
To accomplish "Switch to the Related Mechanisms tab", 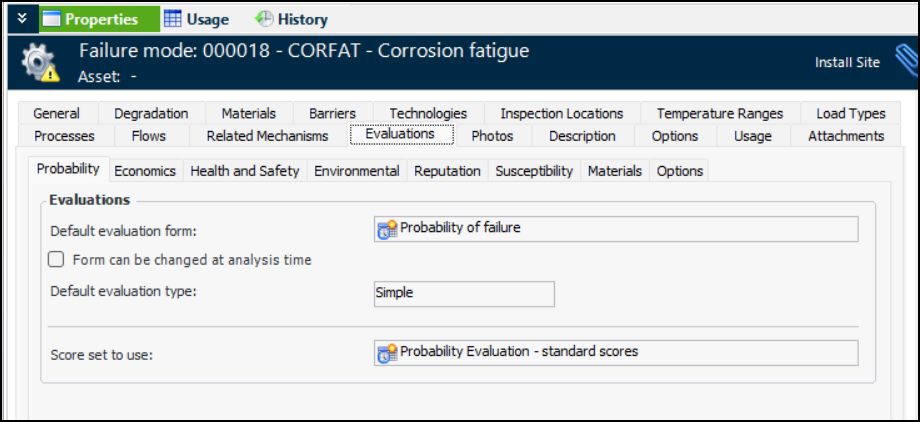I will [x=267, y=136].
